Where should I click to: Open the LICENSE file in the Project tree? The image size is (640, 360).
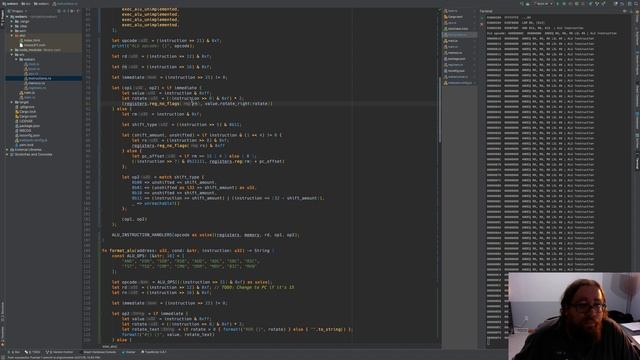[x=25, y=121]
